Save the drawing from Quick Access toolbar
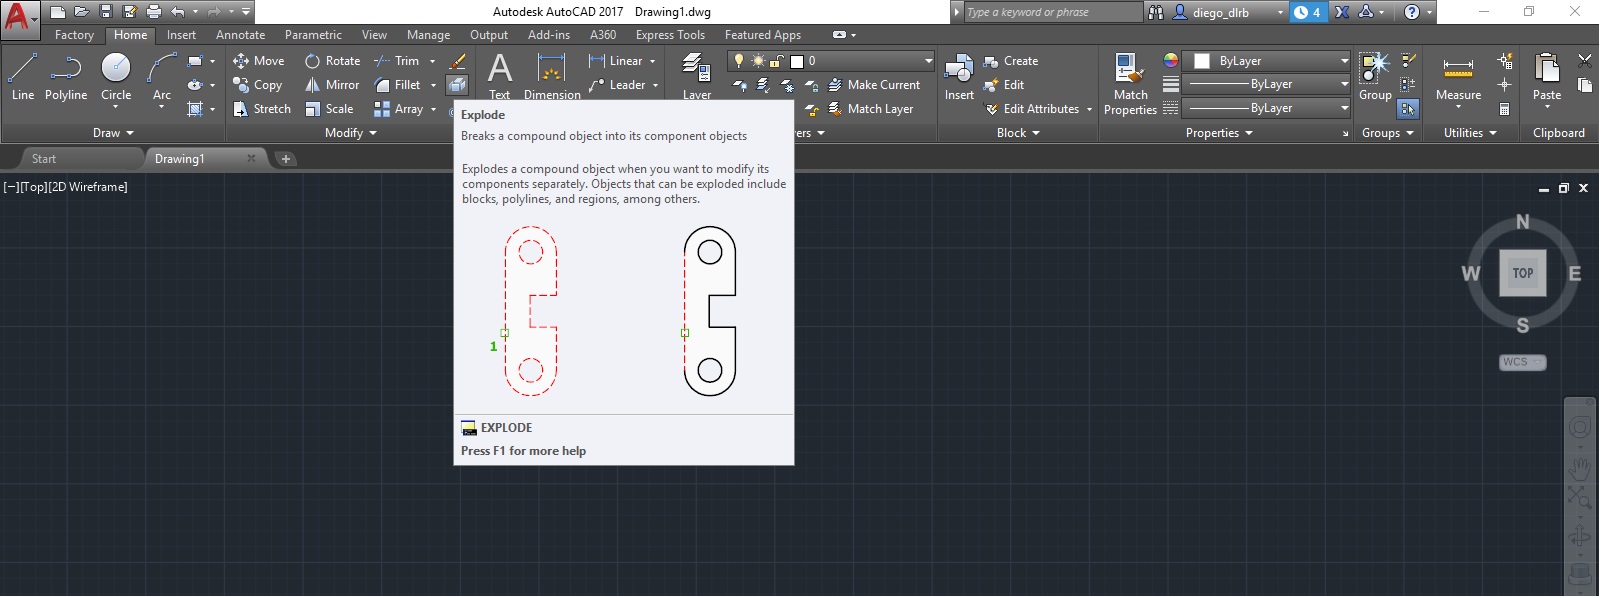1602x598 pixels. click(x=106, y=12)
